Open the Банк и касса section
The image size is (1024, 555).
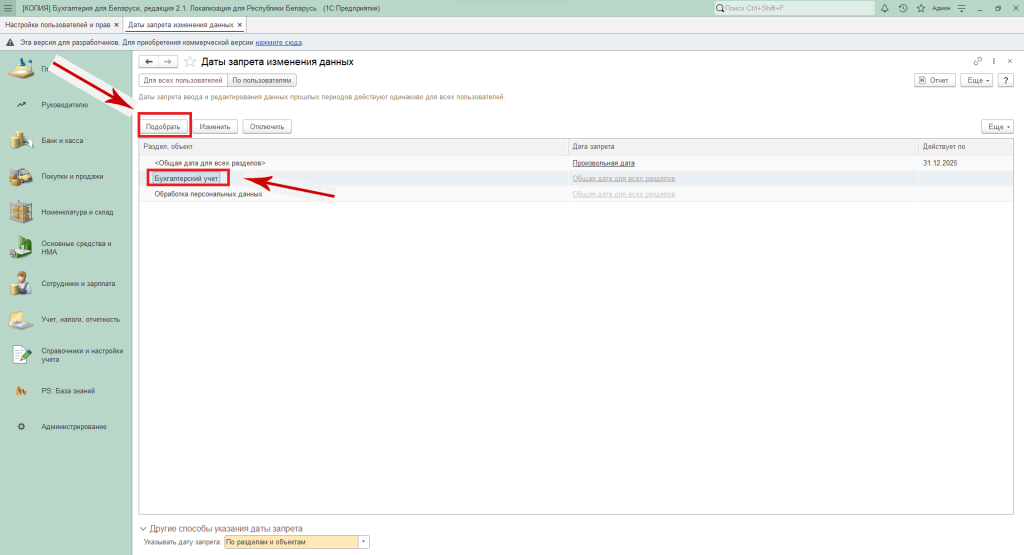point(62,141)
